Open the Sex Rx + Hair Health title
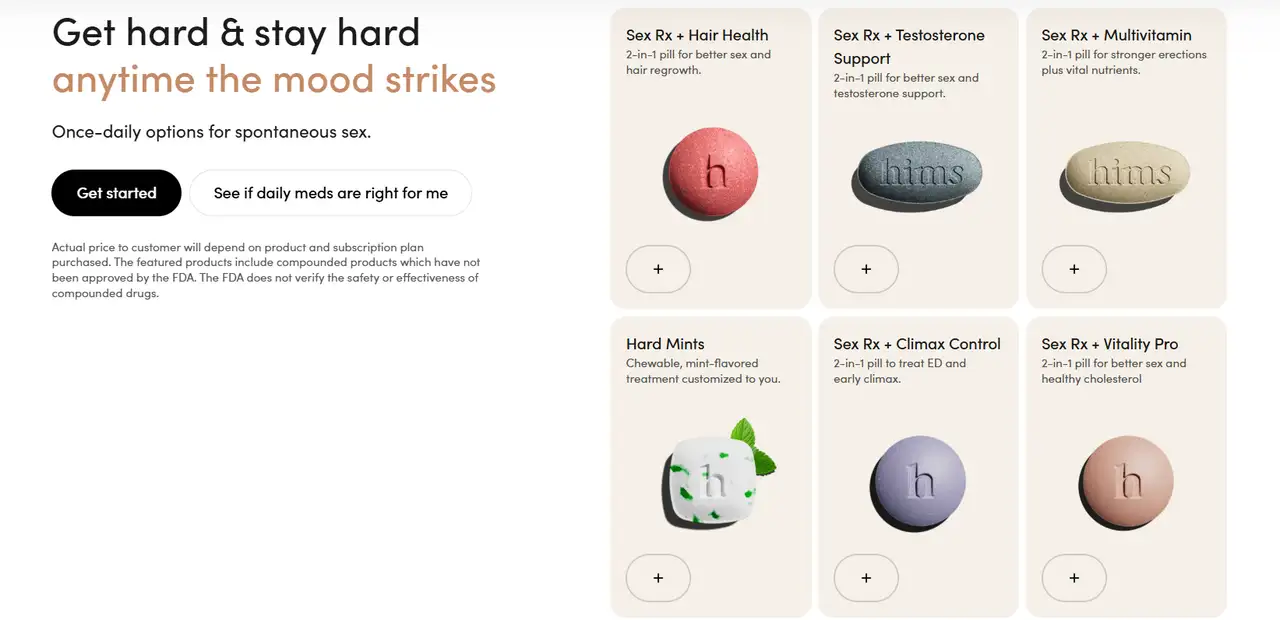 697,35
